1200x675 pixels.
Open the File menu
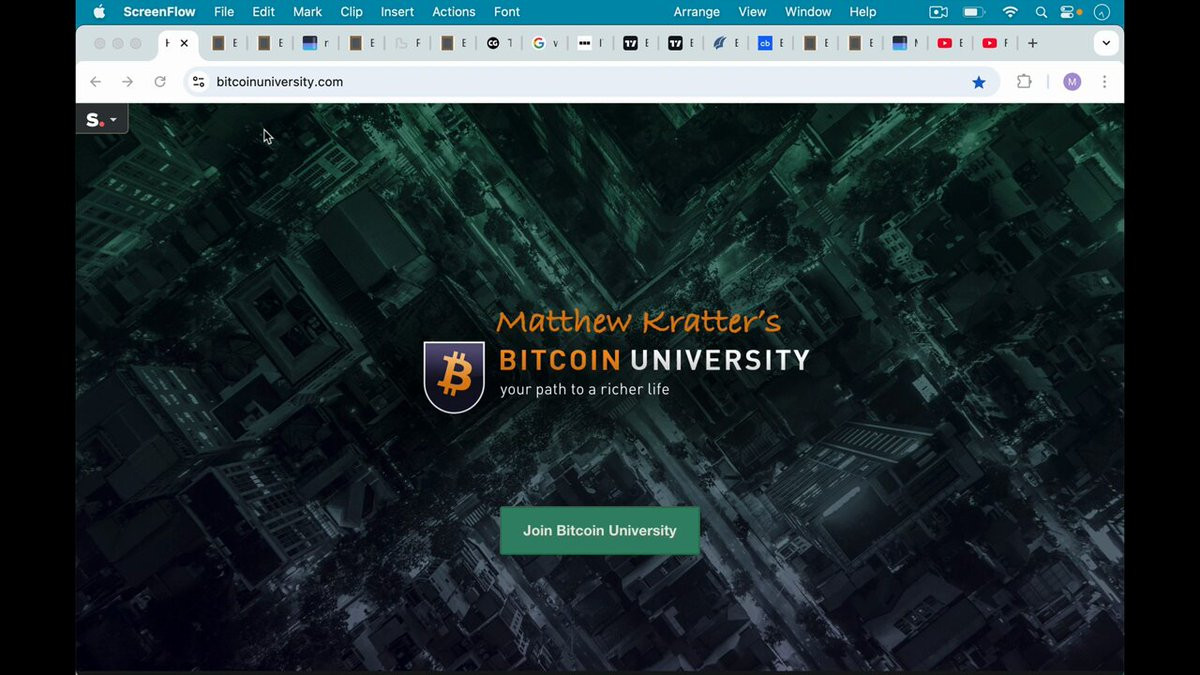[x=224, y=12]
